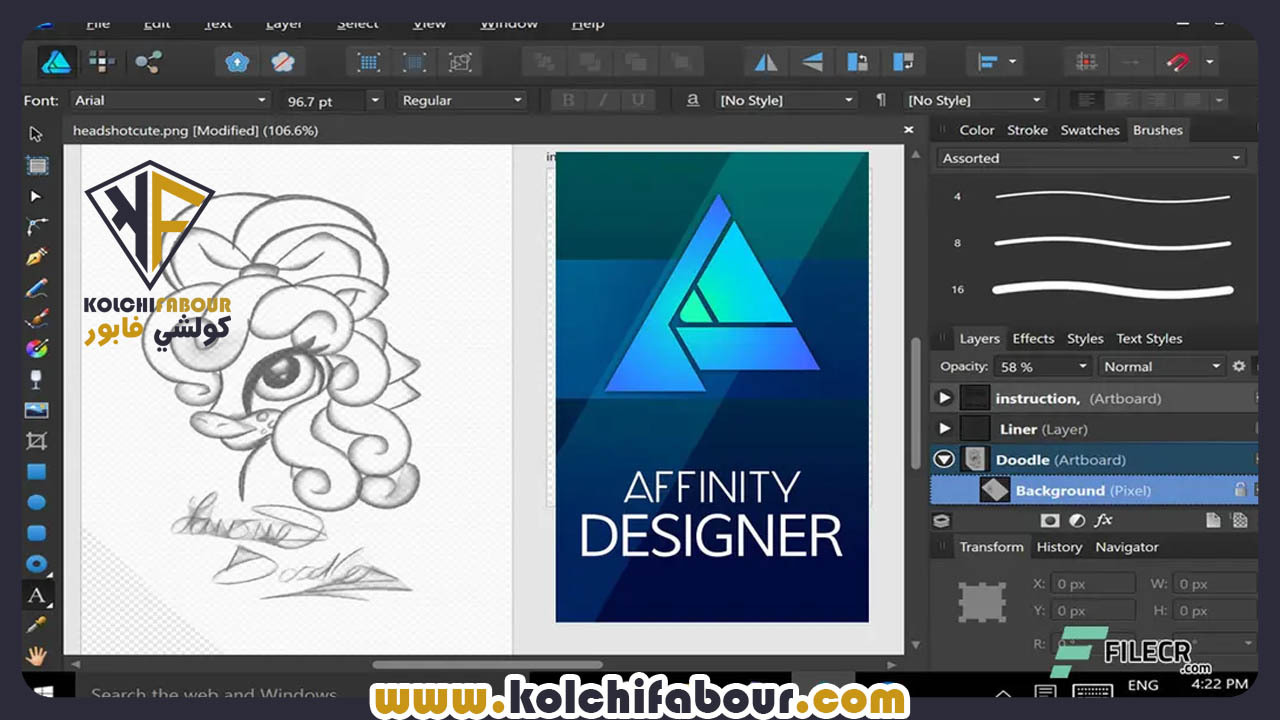Select the Rectangle tool
This screenshot has height=720, width=1280.
click(x=37, y=471)
